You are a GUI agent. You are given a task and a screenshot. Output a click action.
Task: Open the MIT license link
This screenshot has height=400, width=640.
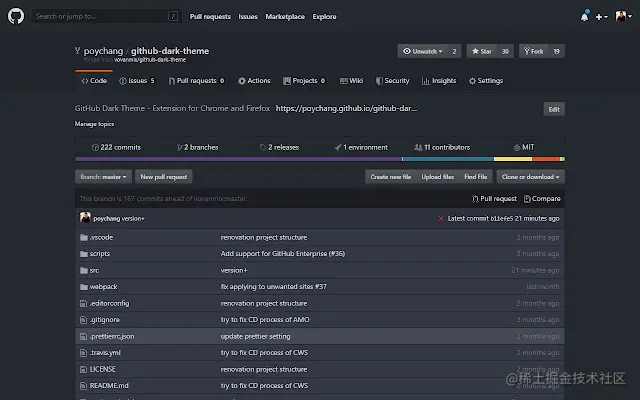coord(524,147)
